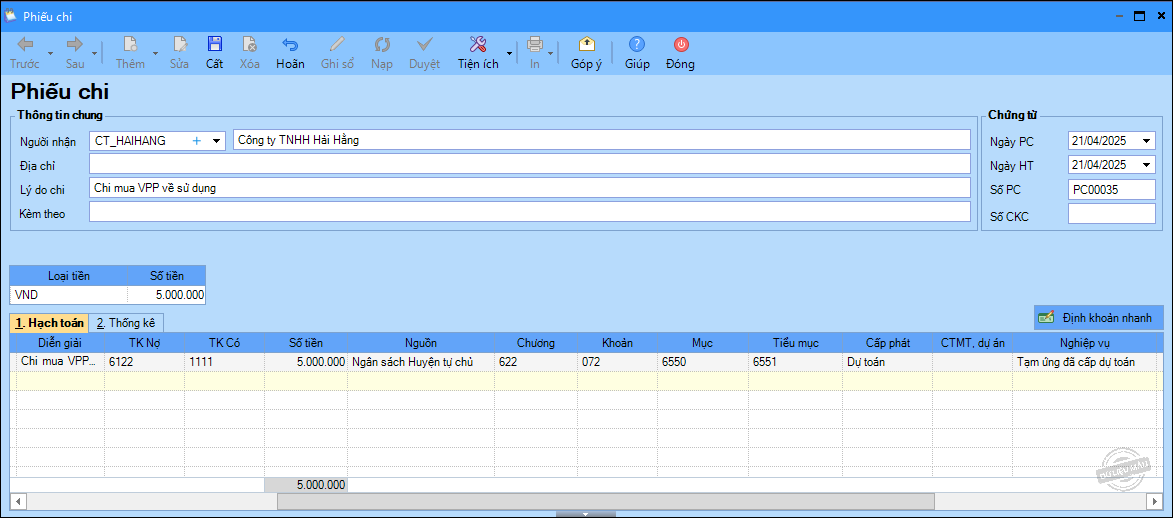This screenshot has width=1173, height=518.
Task: Post the voucher with Ghi sổ
Action: (337, 52)
